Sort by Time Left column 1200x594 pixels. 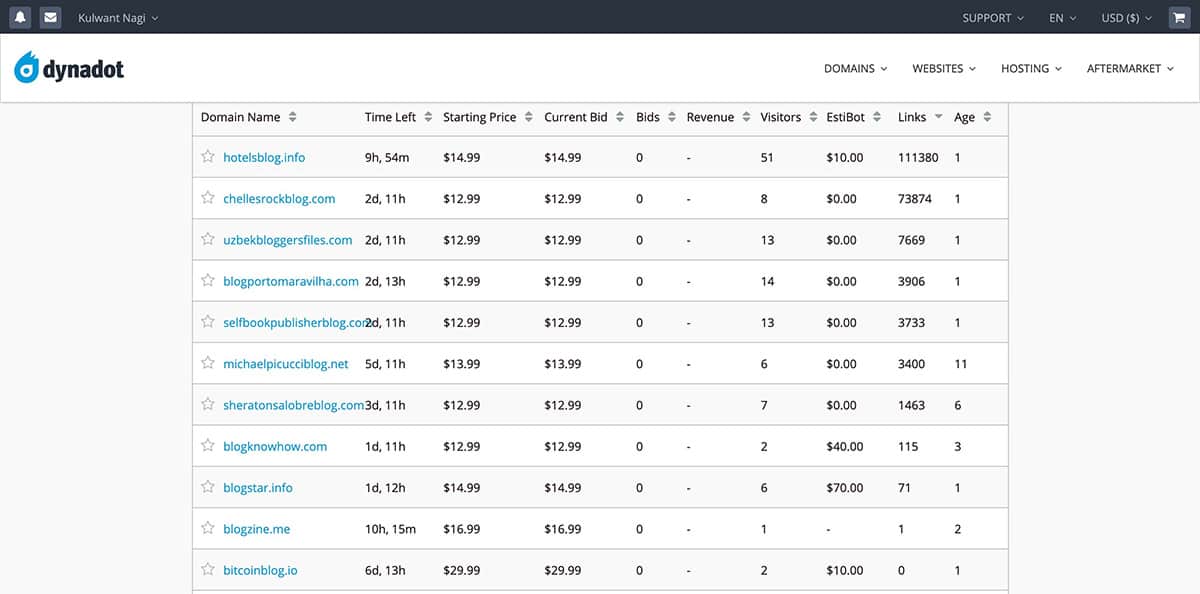(398, 117)
